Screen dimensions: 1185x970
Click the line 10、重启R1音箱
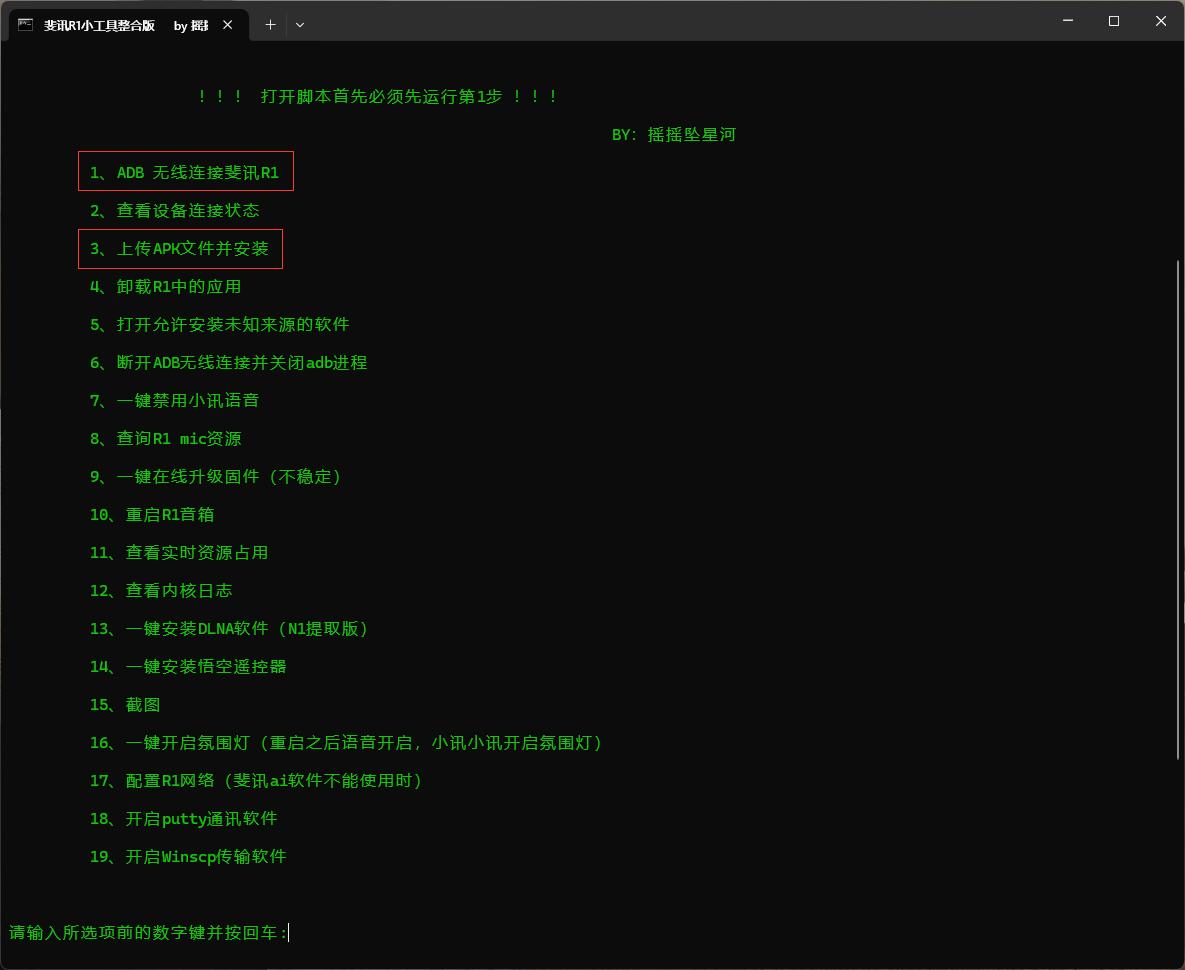coord(152,514)
